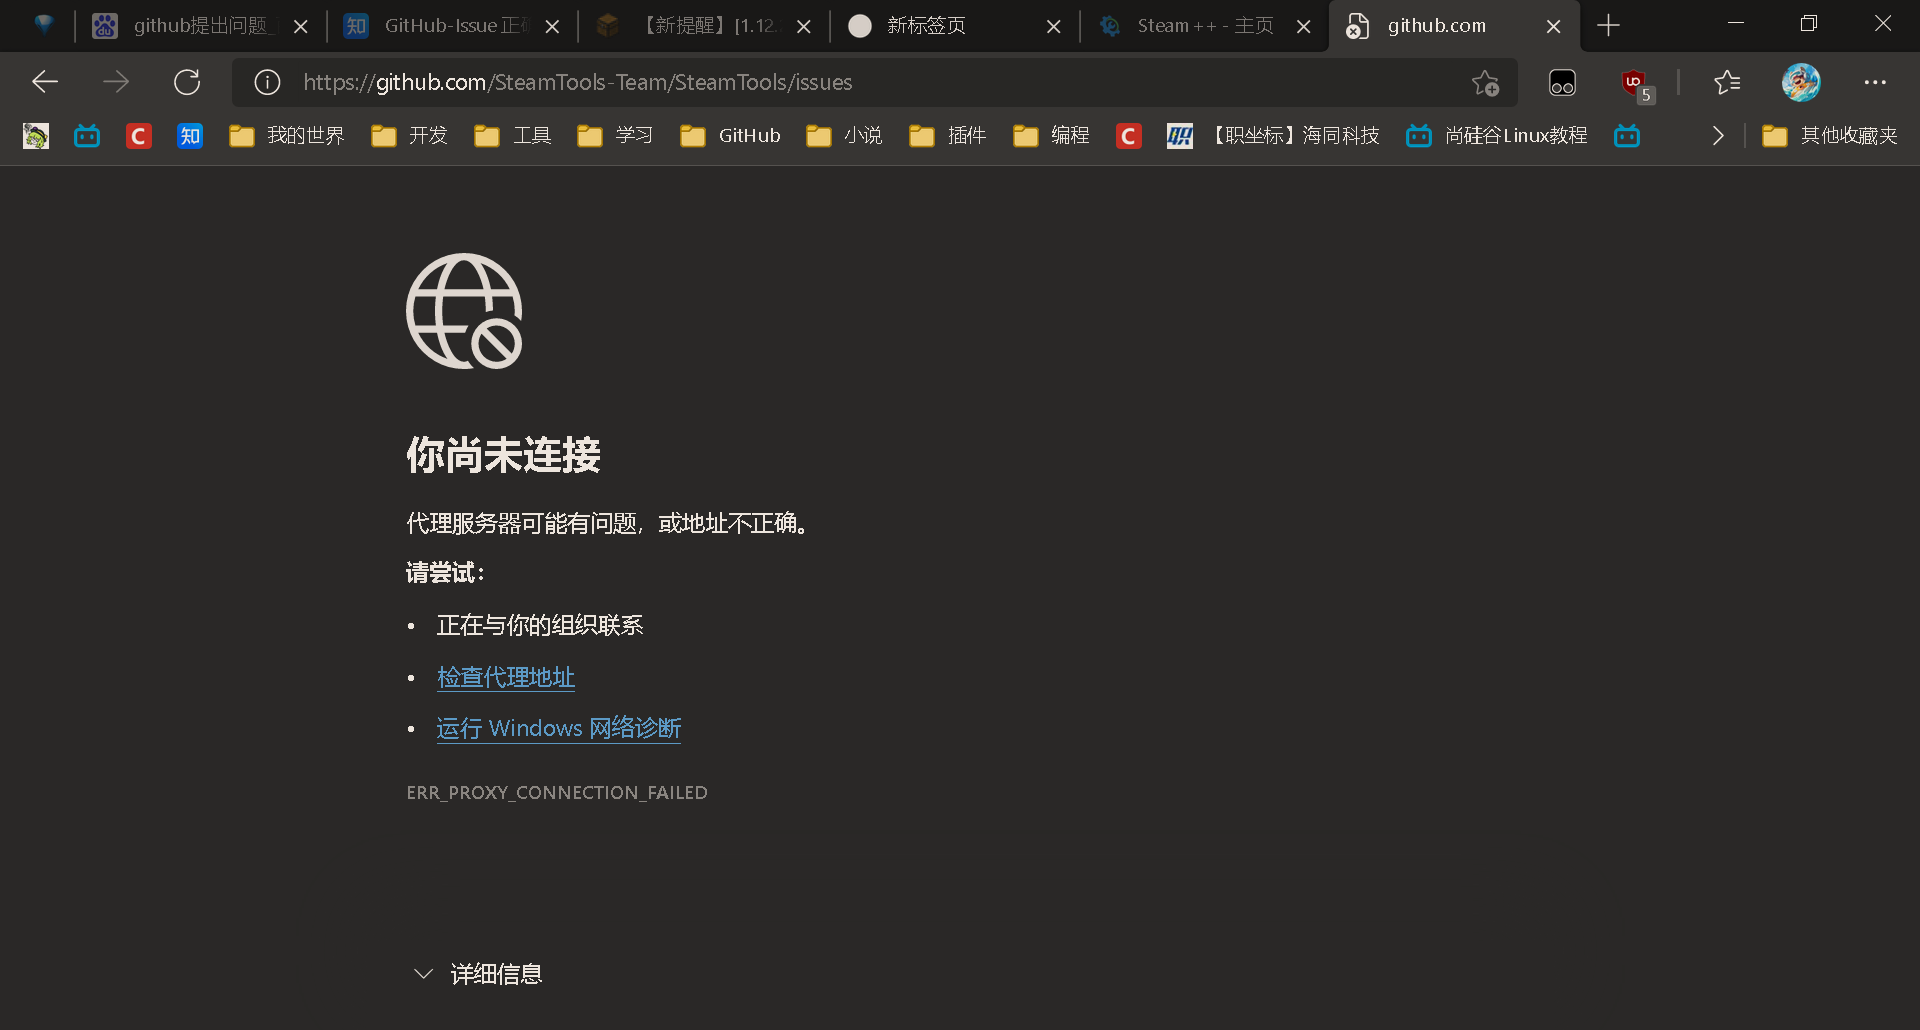Open the user profile avatar
The width and height of the screenshot is (1920, 1030).
click(1801, 82)
